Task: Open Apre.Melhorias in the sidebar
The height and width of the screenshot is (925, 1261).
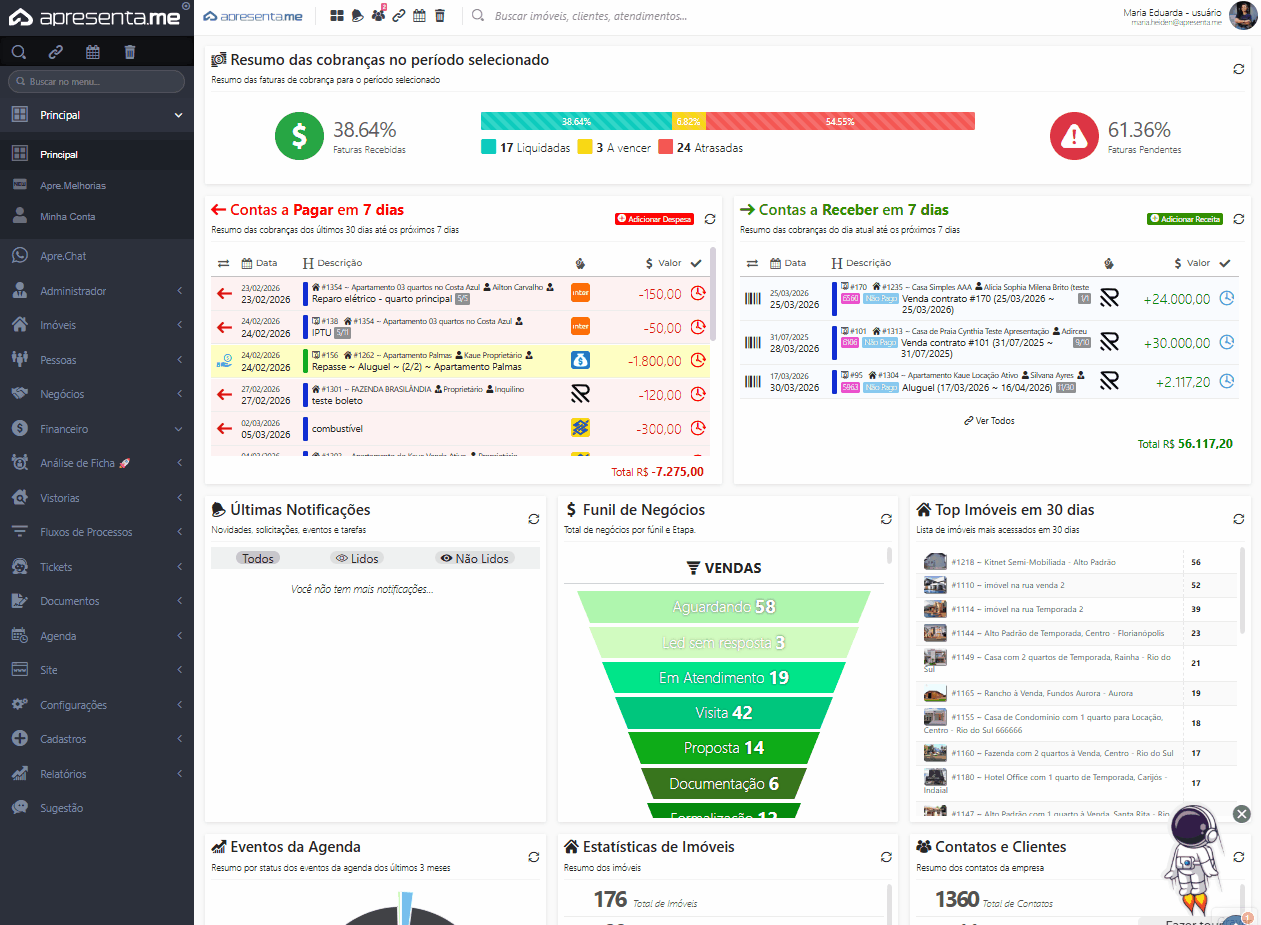Action: pyautogui.click(x=72, y=185)
